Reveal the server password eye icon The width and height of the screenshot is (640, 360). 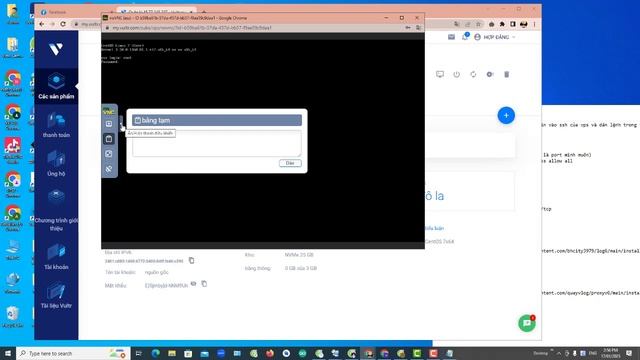(x=193, y=284)
